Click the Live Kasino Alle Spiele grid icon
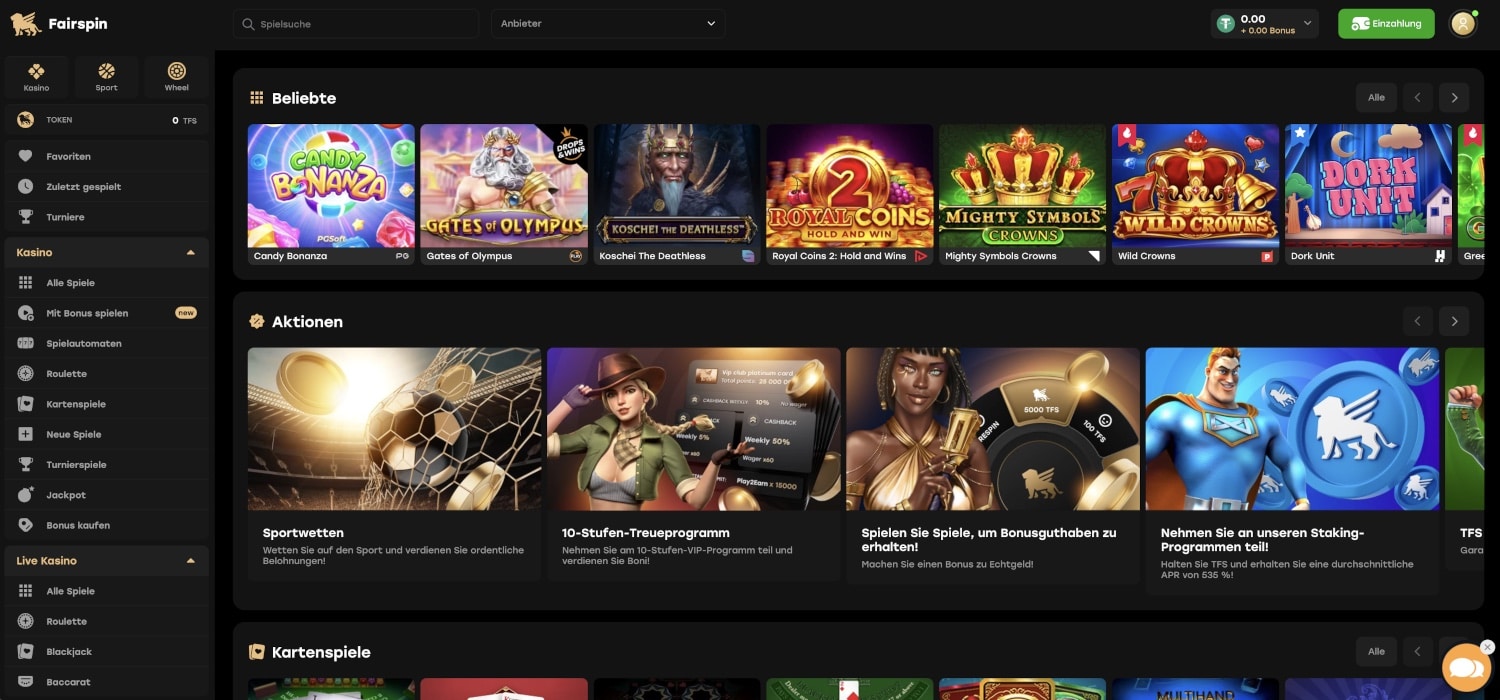The width and height of the screenshot is (1500, 700). pyautogui.click(x=26, y=591)
